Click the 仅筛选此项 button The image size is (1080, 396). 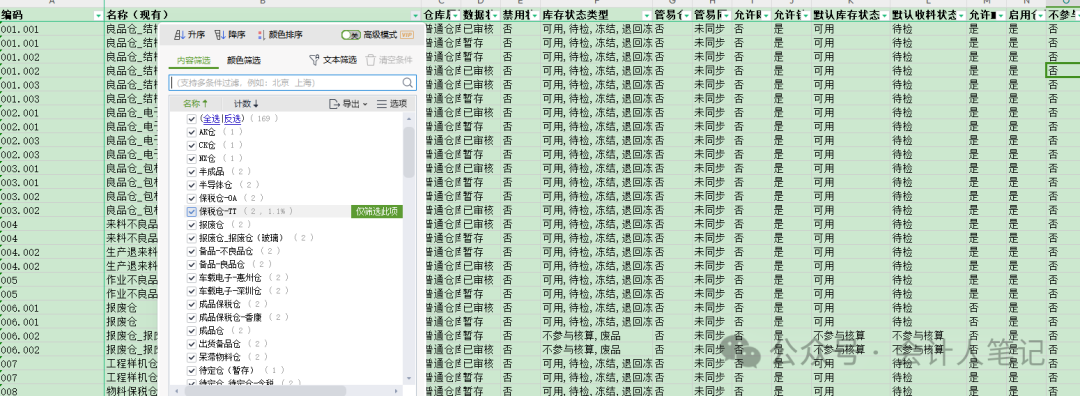[376, 211]
